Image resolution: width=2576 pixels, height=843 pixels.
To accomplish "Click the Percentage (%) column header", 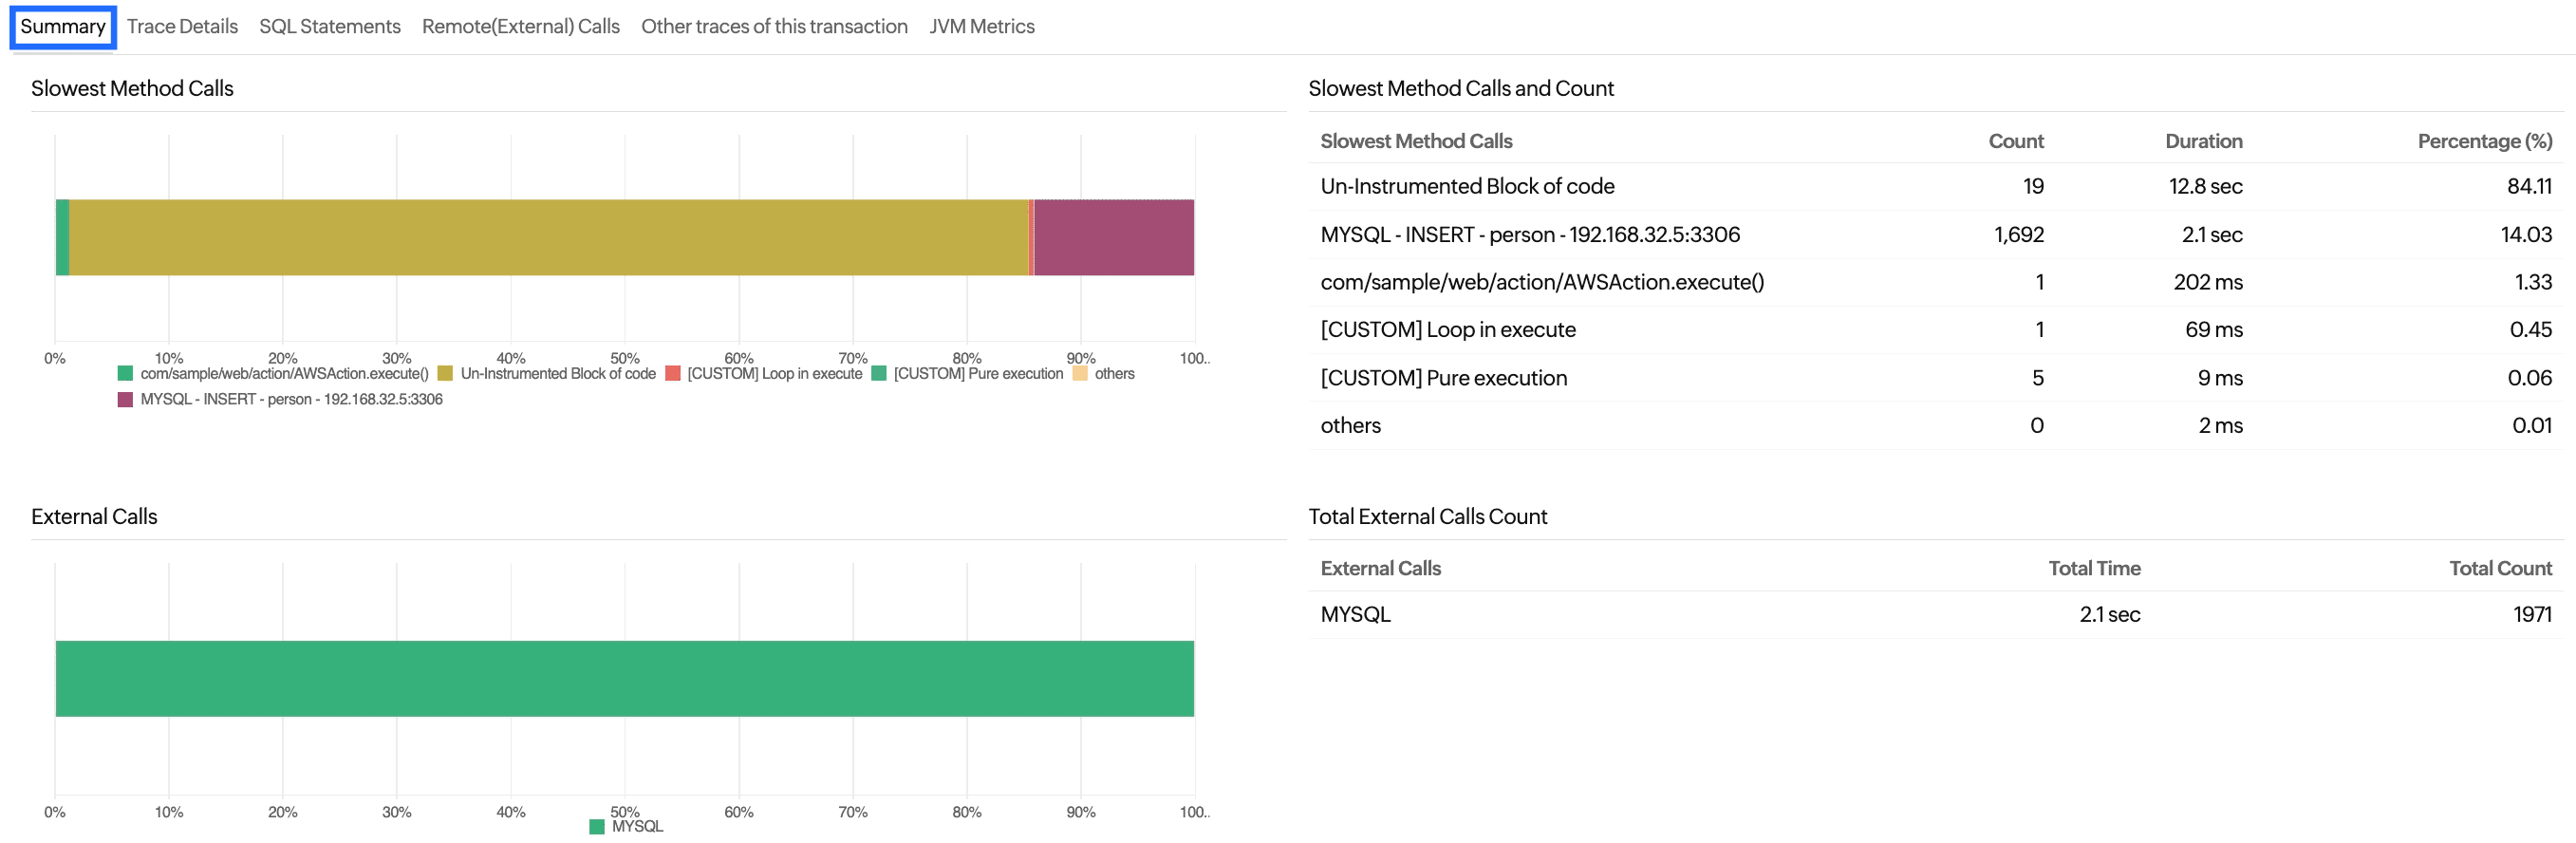I will point(2484,142).
